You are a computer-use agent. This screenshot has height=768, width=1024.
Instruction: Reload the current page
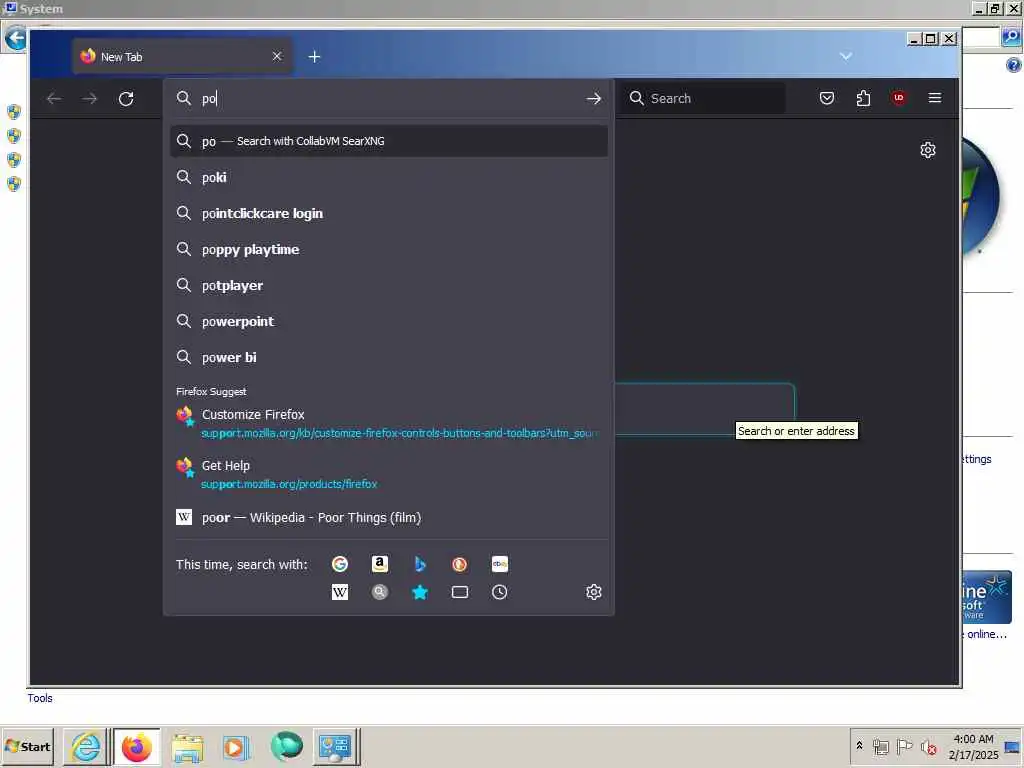click(126, 99)
